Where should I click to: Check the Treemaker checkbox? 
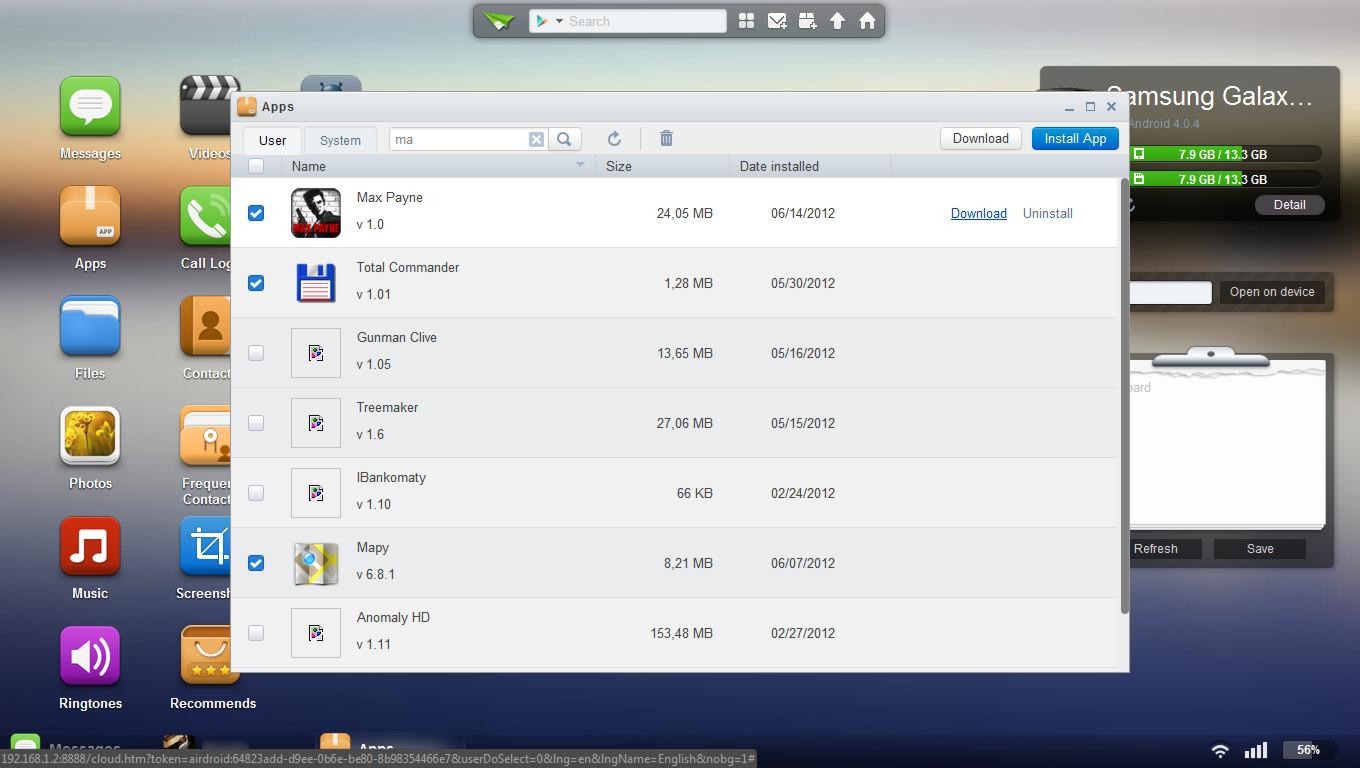[256, 423]
